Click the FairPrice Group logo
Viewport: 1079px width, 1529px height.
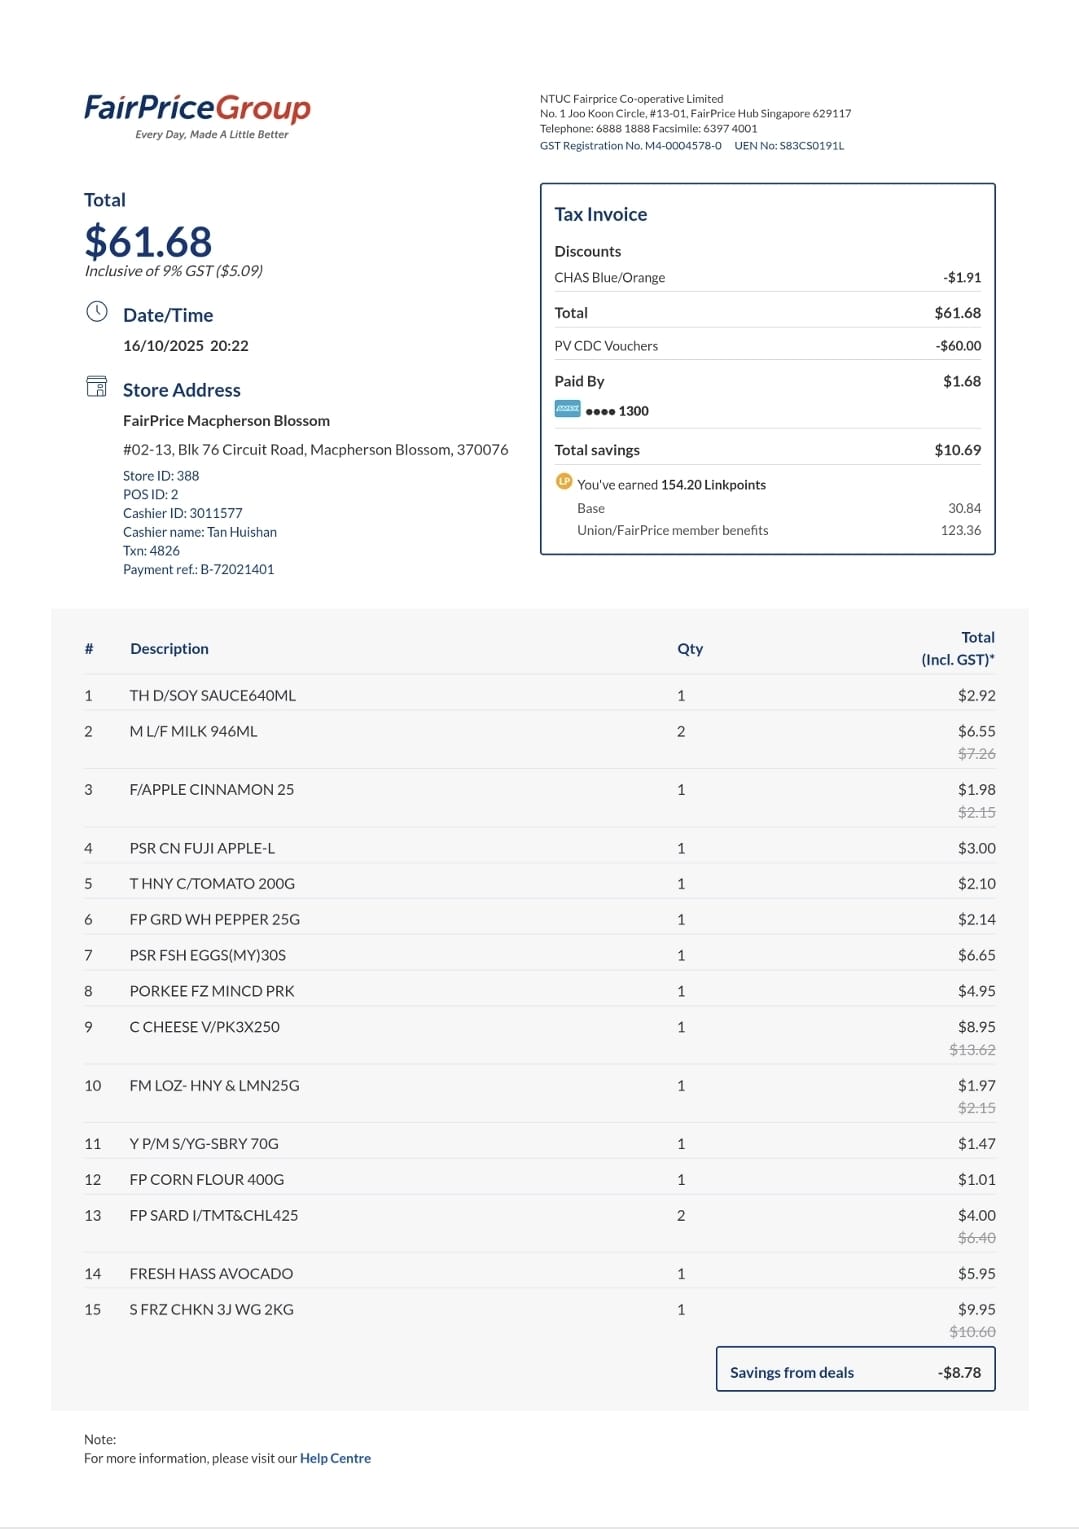click(x=197, y=115)
